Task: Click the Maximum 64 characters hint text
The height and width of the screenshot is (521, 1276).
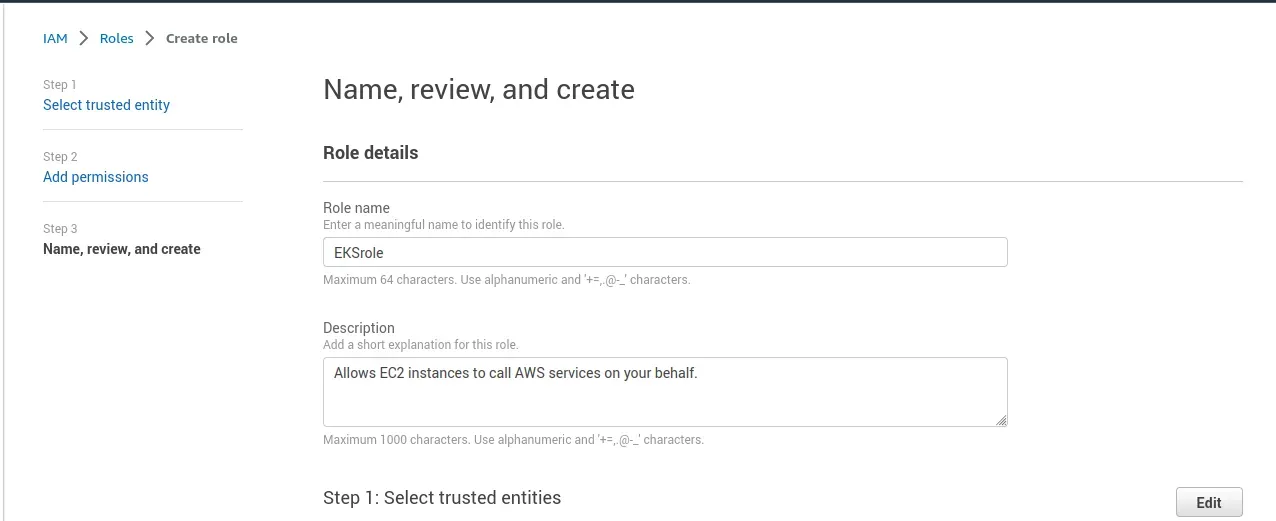Action: click(x=506, y=280)
